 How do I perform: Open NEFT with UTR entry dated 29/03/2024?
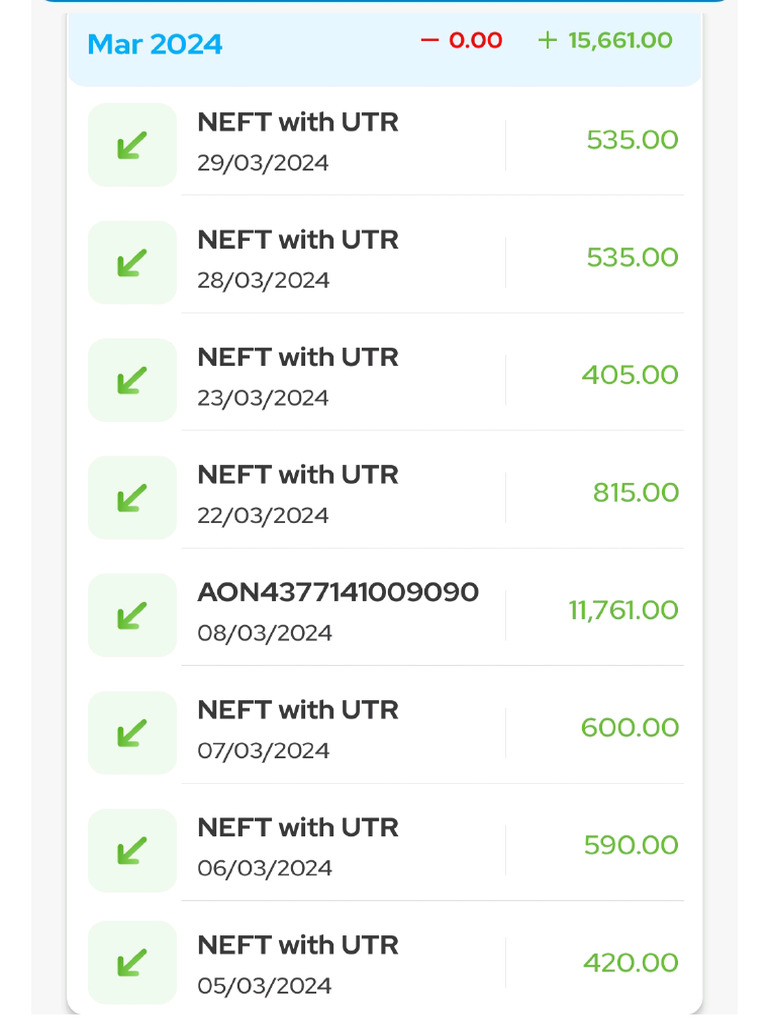click(298, 123)
